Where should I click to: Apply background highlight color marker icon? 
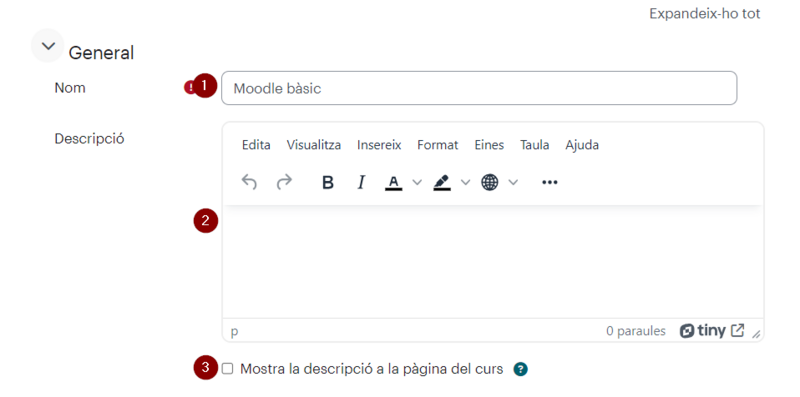point(442,182)
